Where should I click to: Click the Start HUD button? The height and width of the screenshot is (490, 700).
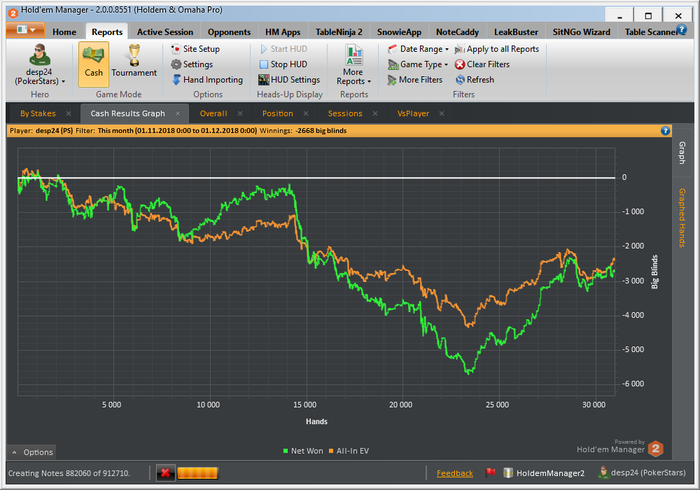click(x=283, y=49)
